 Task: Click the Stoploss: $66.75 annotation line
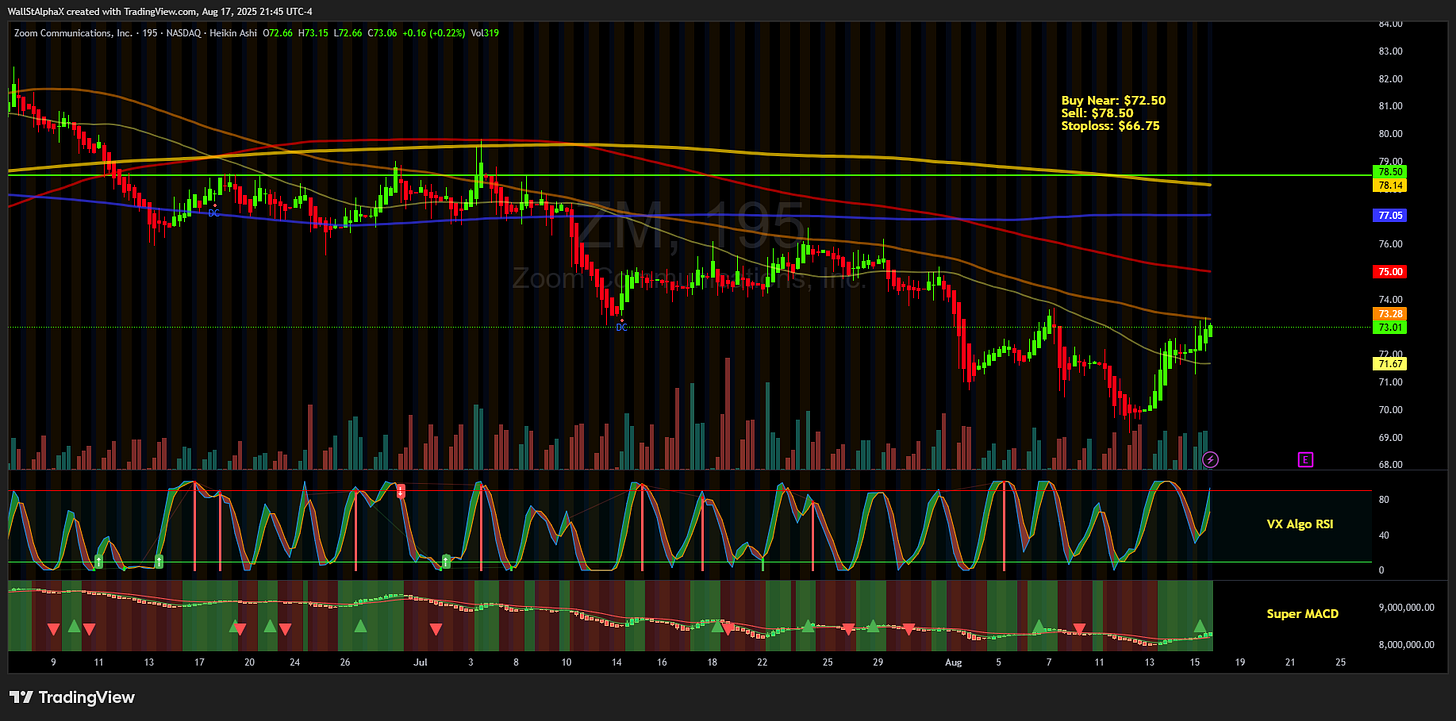(1110, 126)
